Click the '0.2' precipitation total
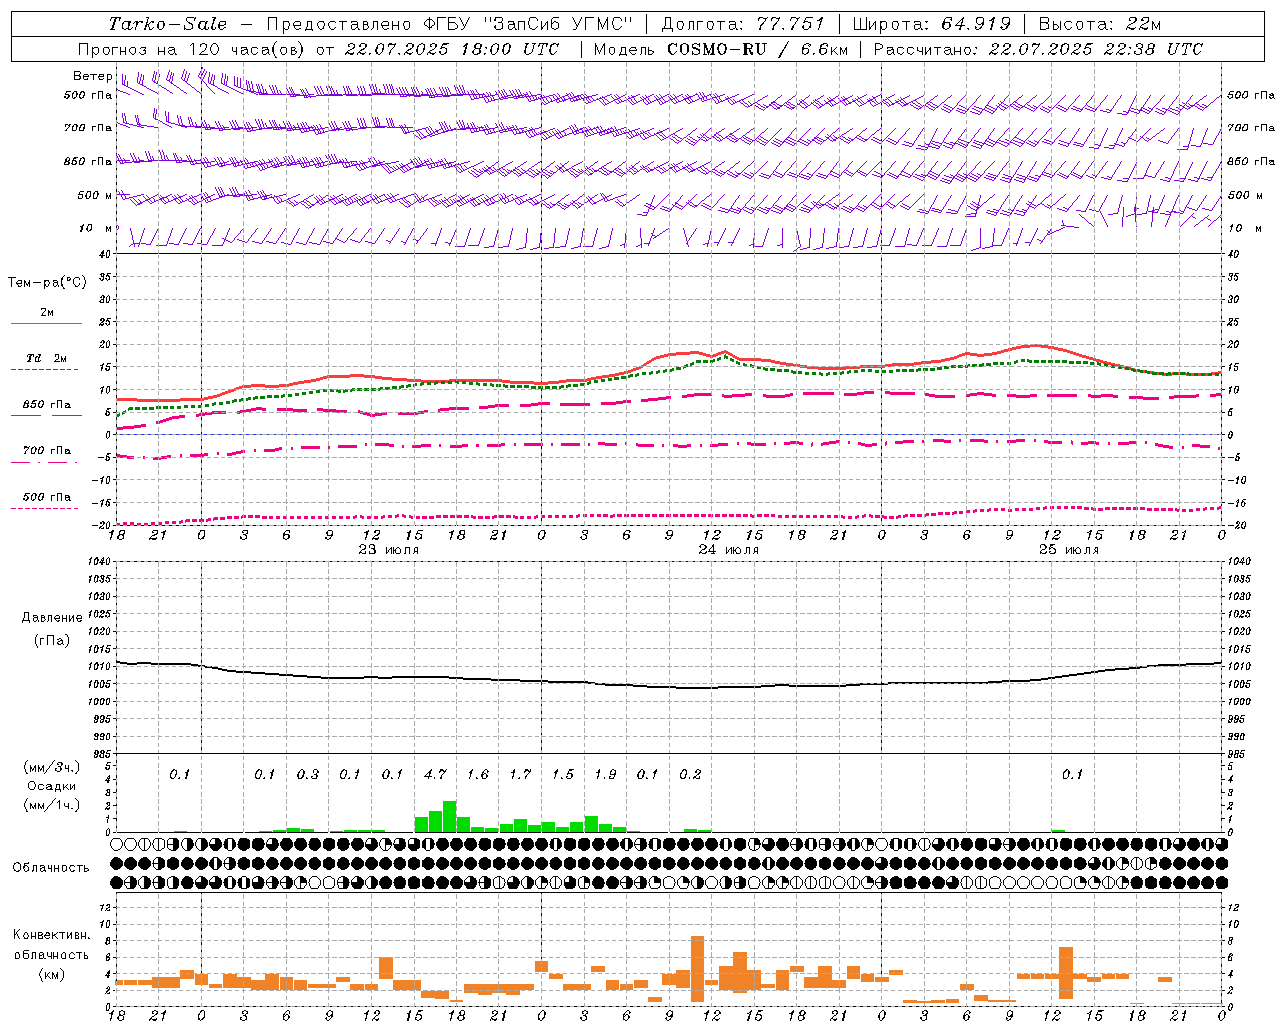This screenshot has height=1024, width=1280. coord(690,774)
